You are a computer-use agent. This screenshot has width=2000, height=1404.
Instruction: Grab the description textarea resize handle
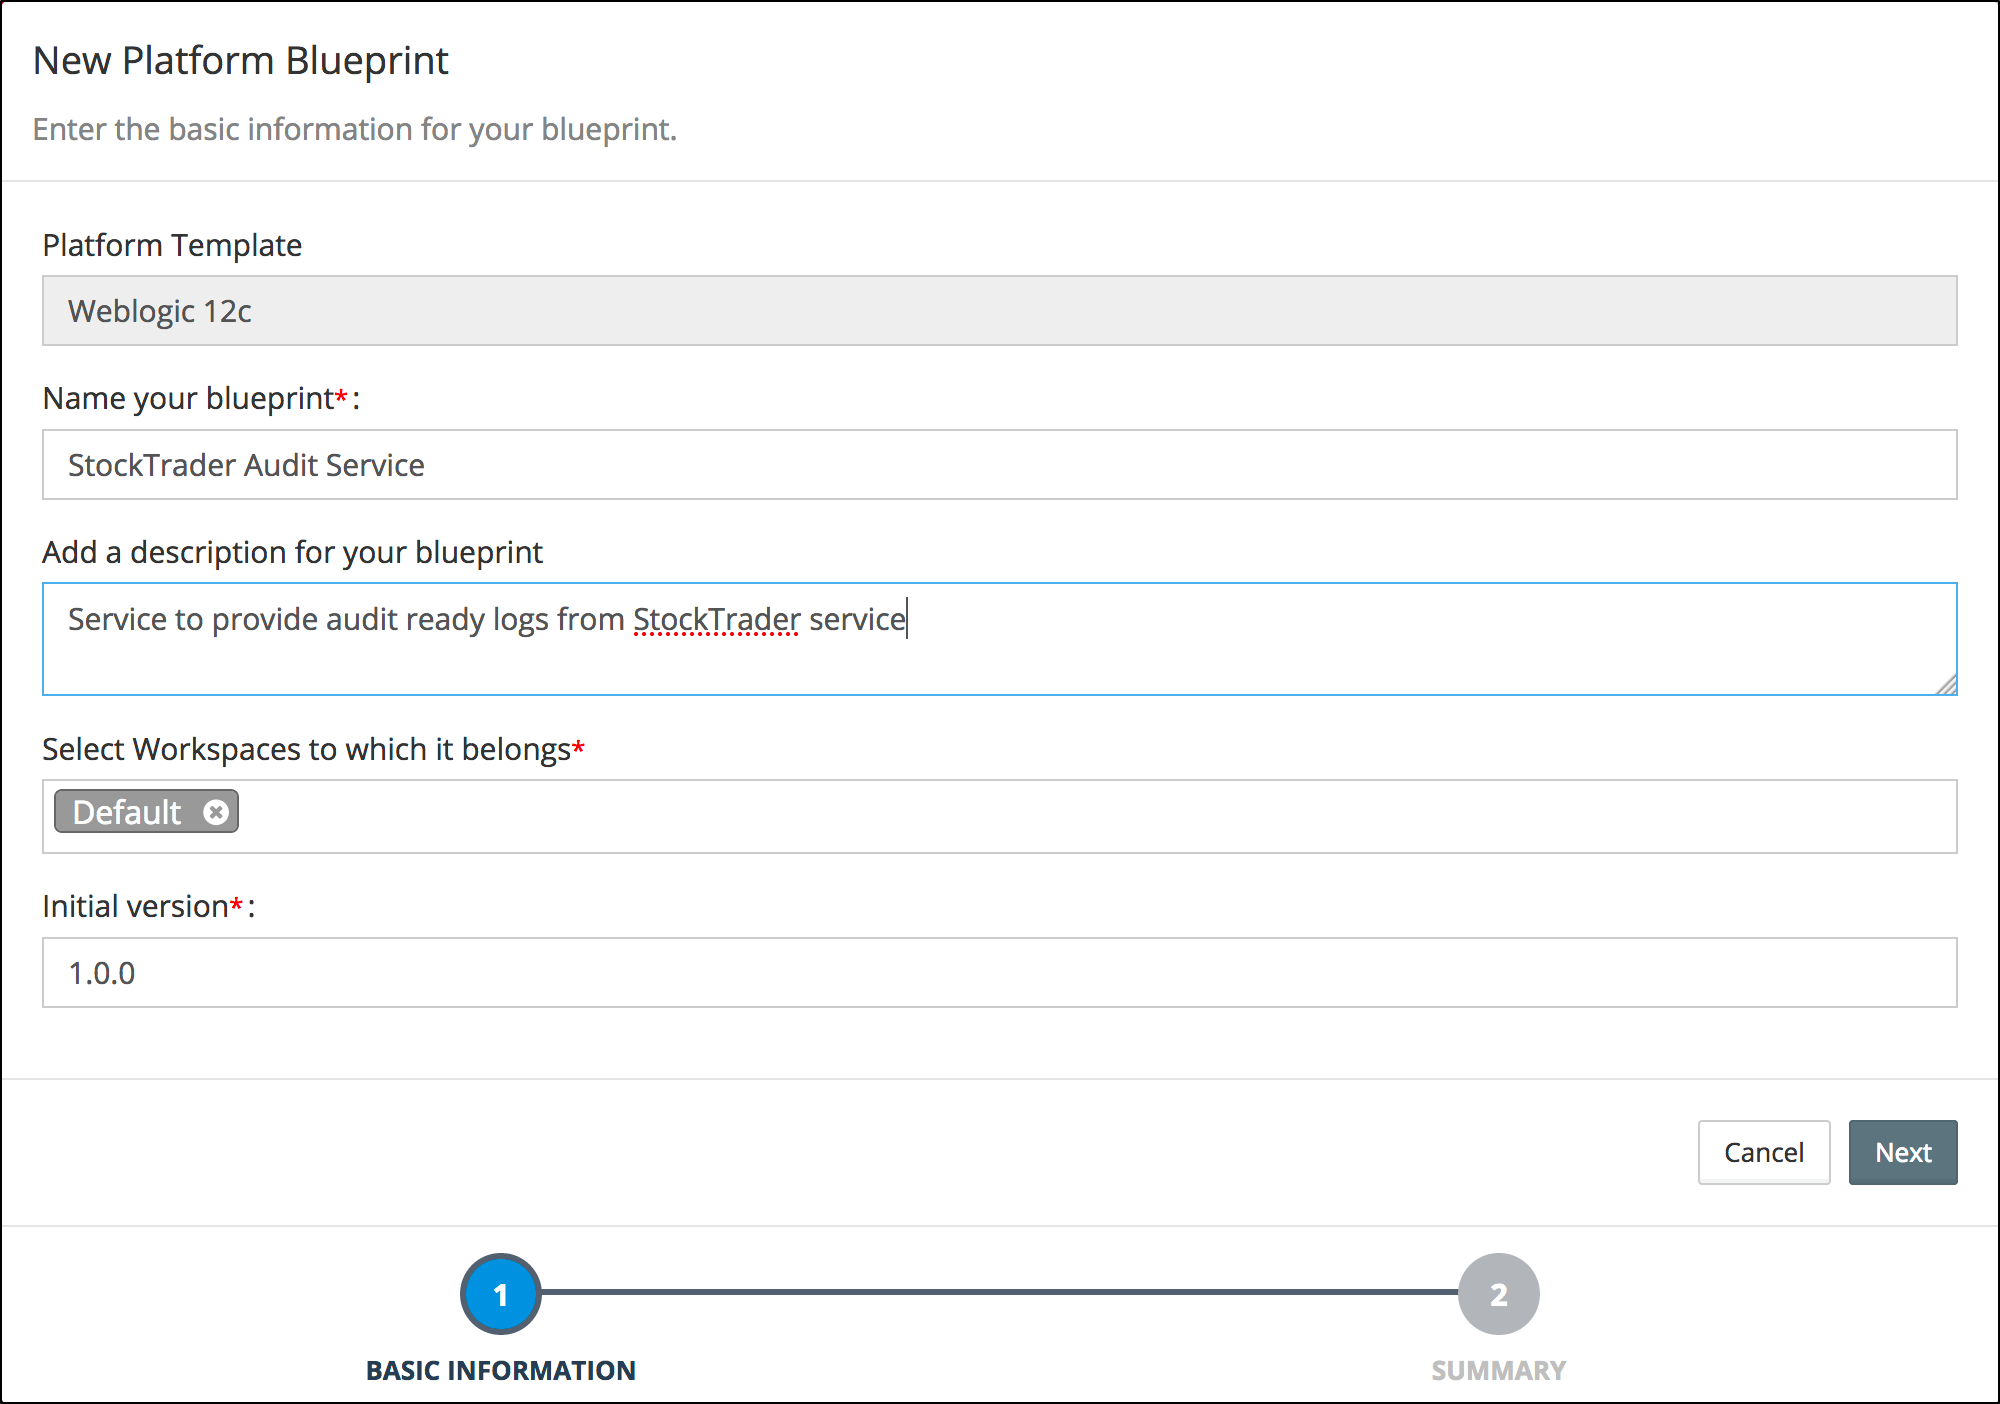[x=1946, y=685]
